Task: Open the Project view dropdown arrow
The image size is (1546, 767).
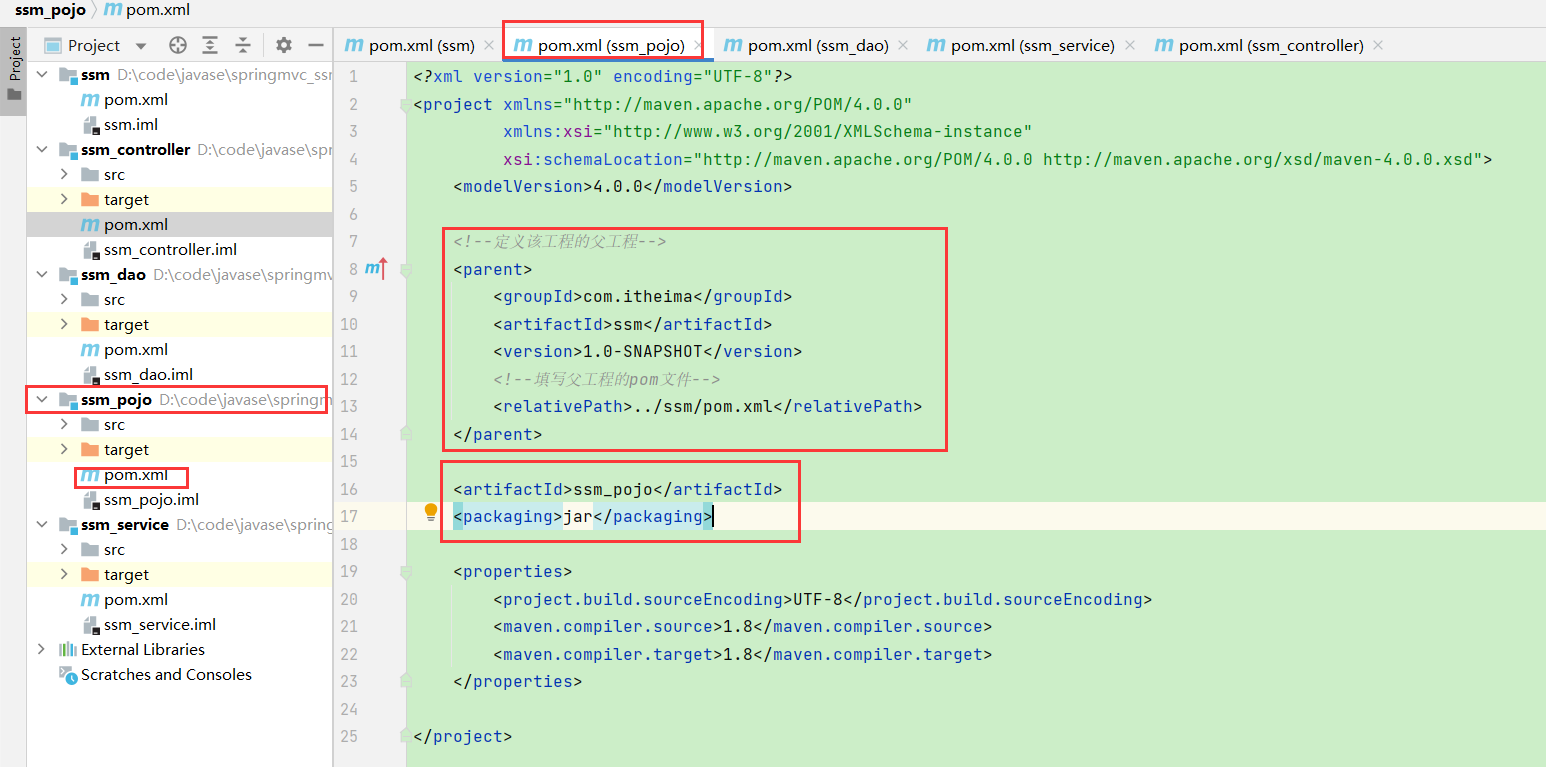Action: coord(140,46)
